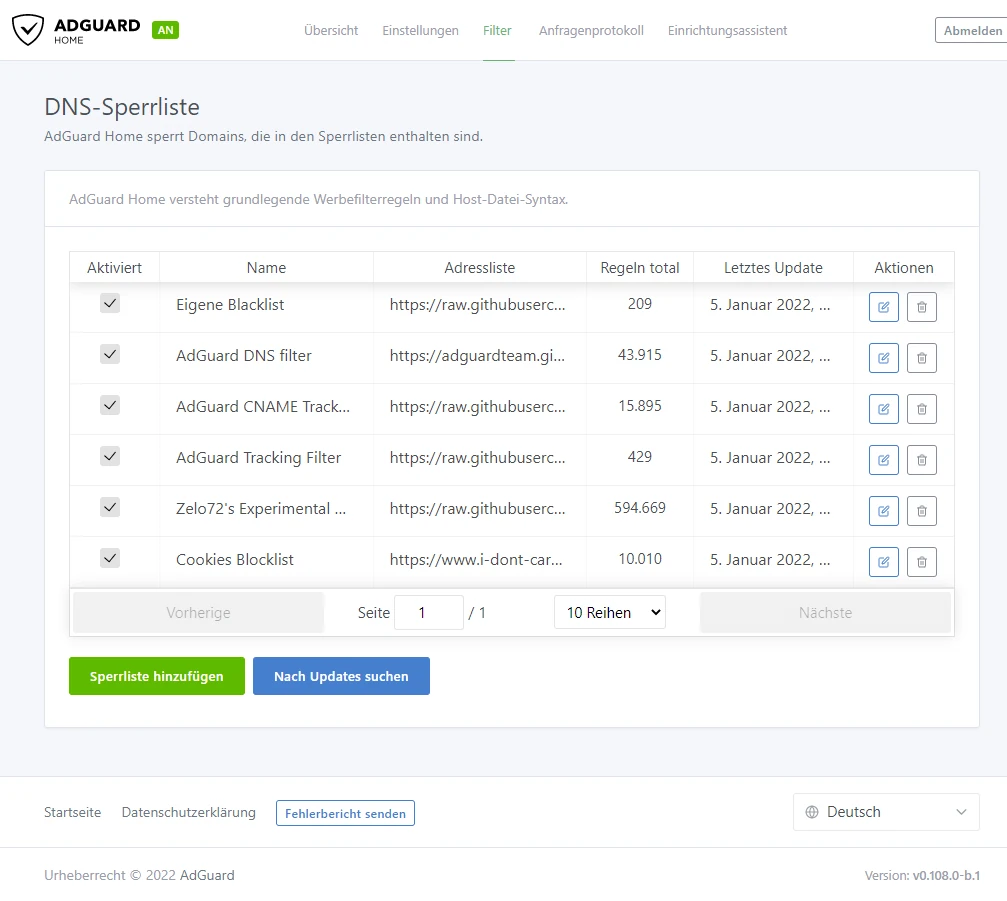Screen dimensions: 1007x901
Task: Go to the Anfragenprotokoll tab
Action: pos(591,30)
